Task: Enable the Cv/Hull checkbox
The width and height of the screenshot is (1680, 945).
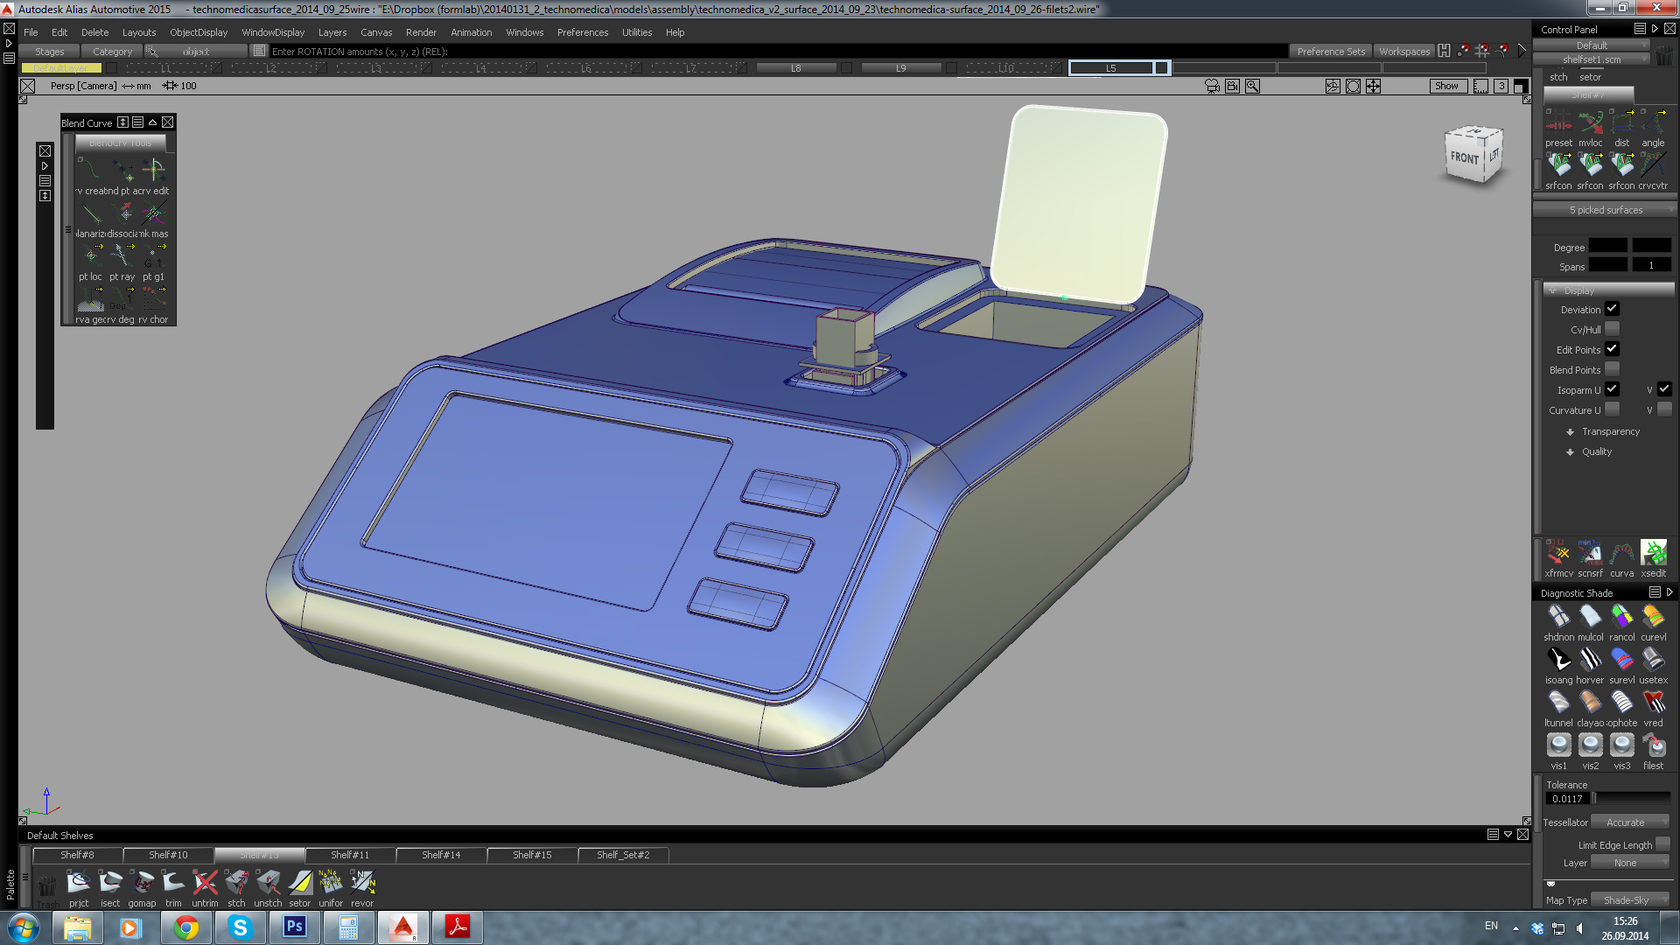Action: (x=1612, y=329)
